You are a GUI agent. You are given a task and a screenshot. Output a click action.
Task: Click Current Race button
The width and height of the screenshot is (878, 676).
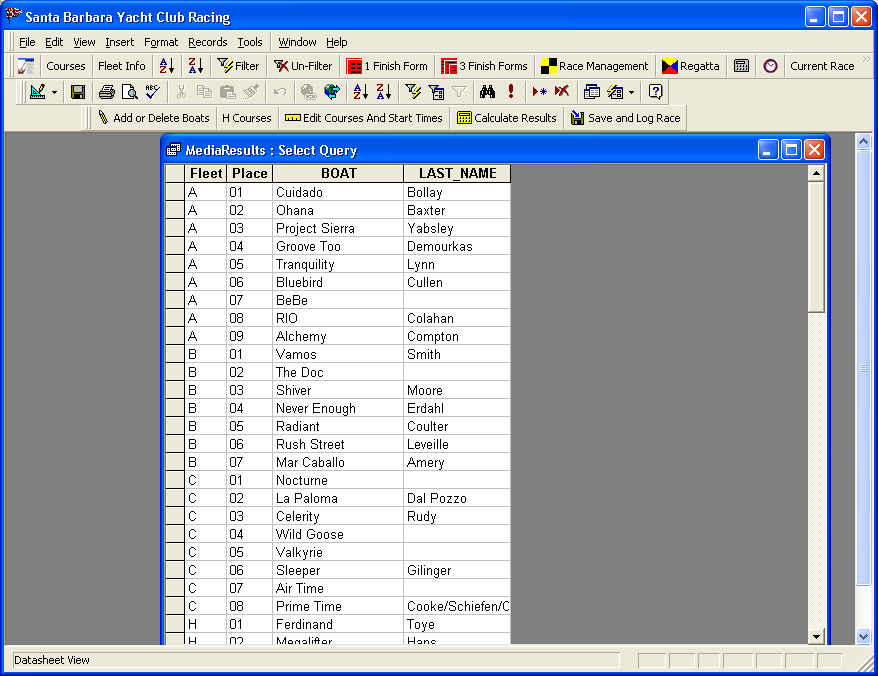pyautogui.click(x=822, y=66)
